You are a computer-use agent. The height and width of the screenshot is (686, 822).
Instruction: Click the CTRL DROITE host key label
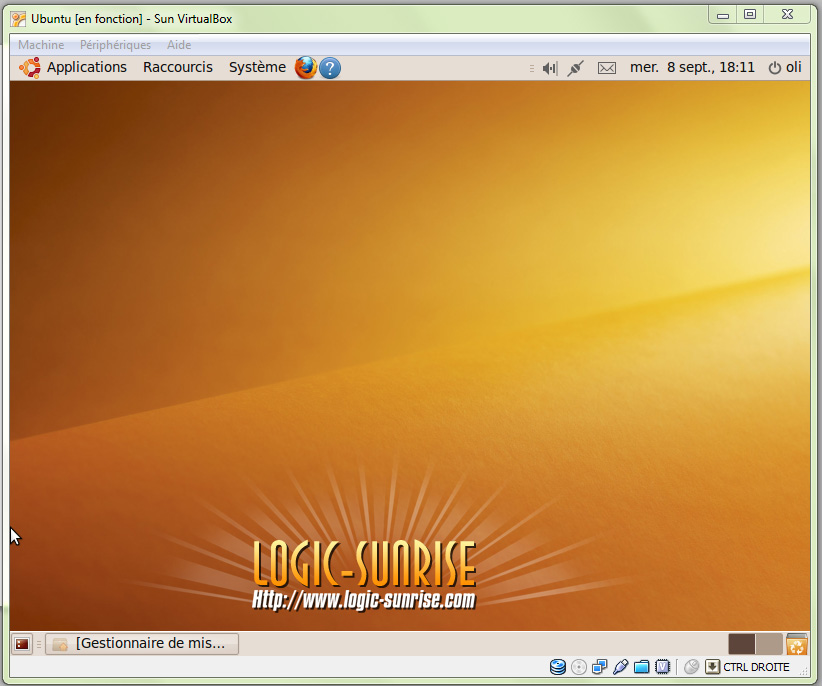click(756, 667)
